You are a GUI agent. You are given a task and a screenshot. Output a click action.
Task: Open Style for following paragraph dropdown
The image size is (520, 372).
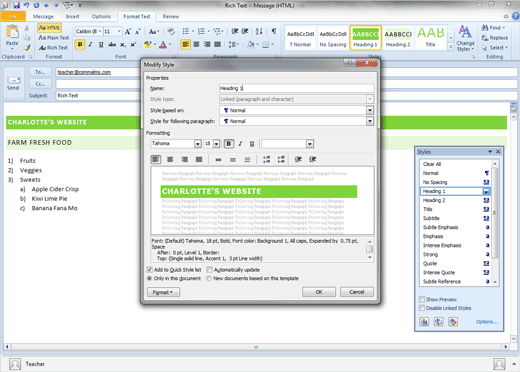pyautogui.click(x=370, y=121)
